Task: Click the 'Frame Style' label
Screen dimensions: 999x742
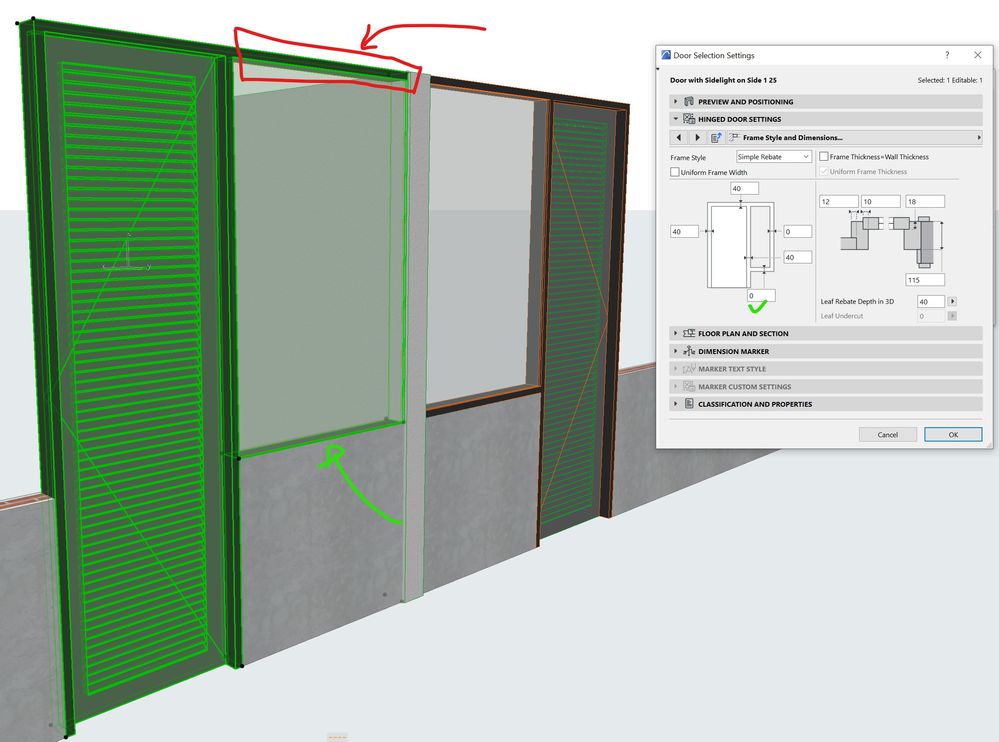Action: (688, 157)
